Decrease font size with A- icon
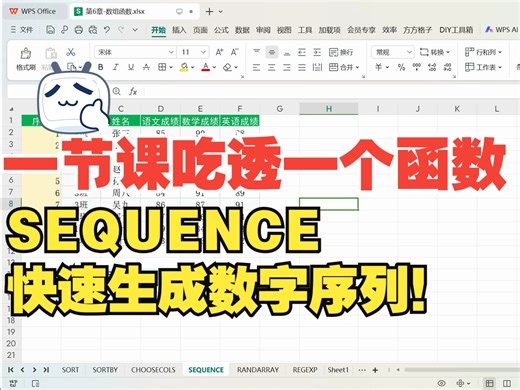 point(234,52)
